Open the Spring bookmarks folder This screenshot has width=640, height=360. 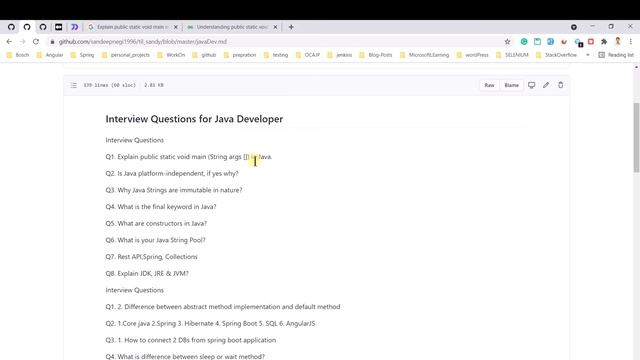click(x=82, y=55)
